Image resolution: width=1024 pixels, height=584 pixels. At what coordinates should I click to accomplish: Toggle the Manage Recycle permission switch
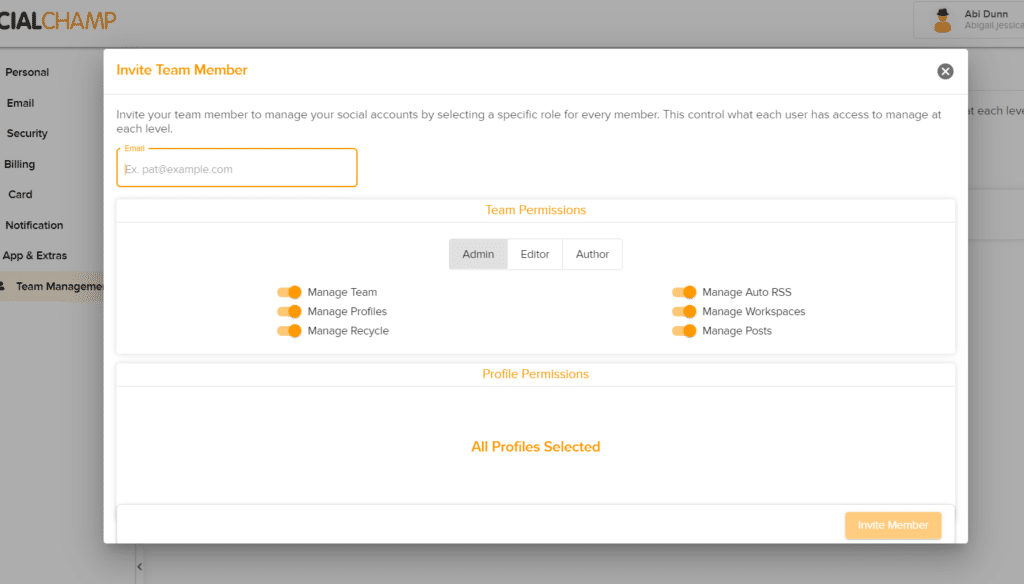pyautogui.click(x=289, y=331)
